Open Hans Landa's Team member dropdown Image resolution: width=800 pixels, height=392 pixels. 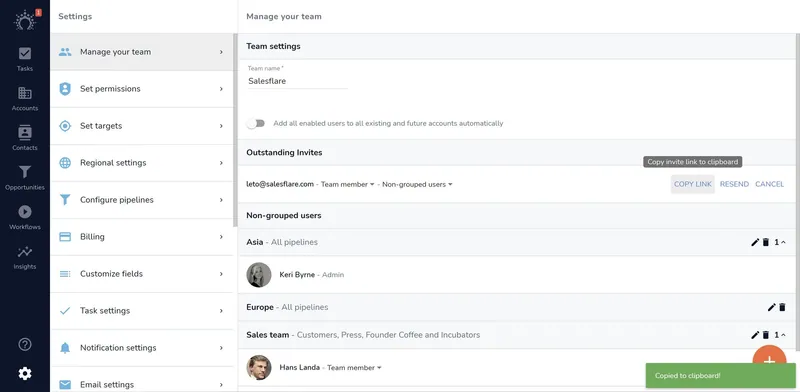[354, 368]
